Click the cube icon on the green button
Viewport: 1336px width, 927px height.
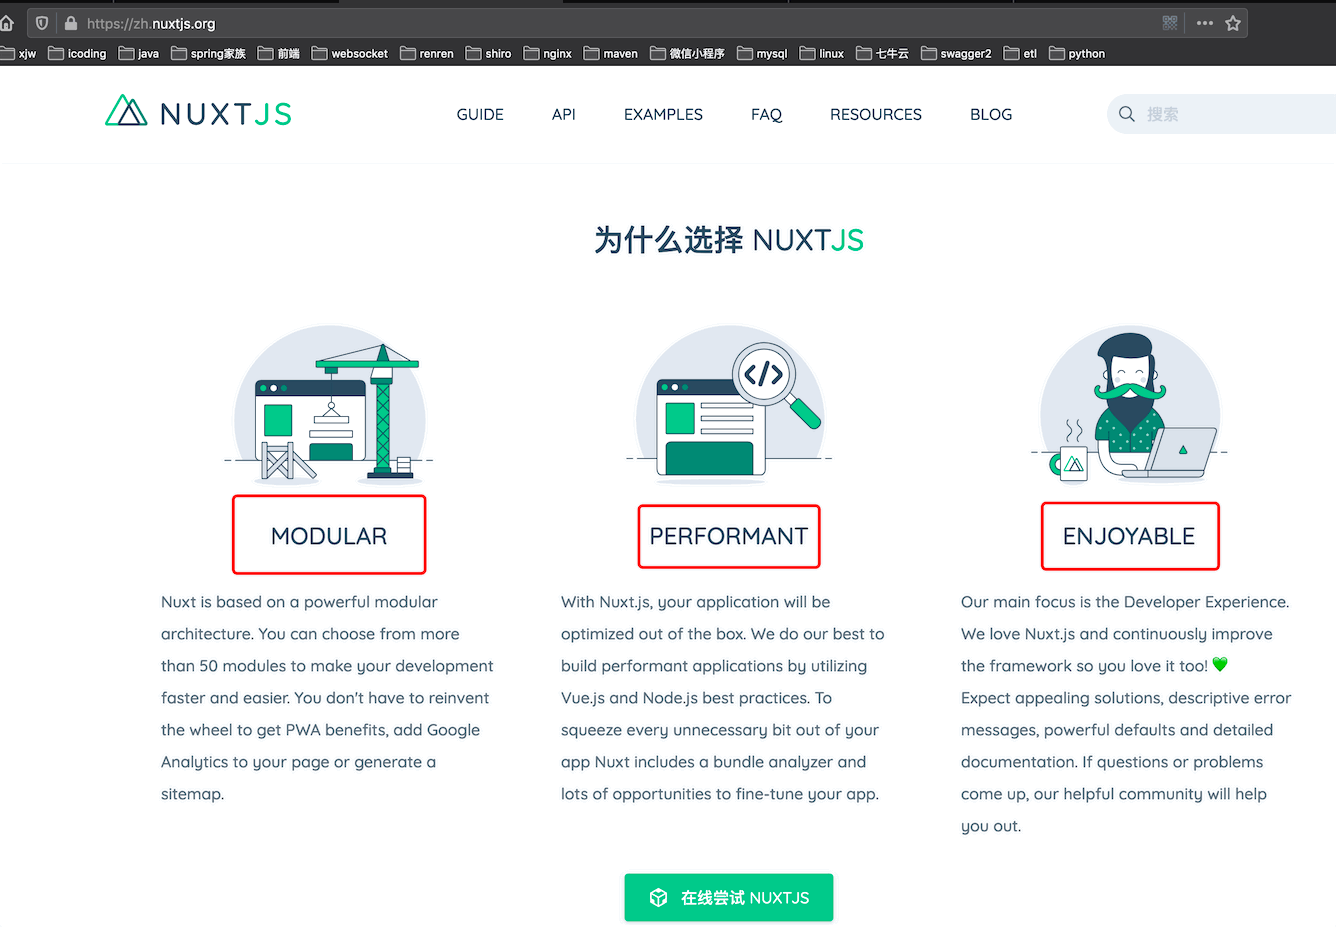[658, 898]
